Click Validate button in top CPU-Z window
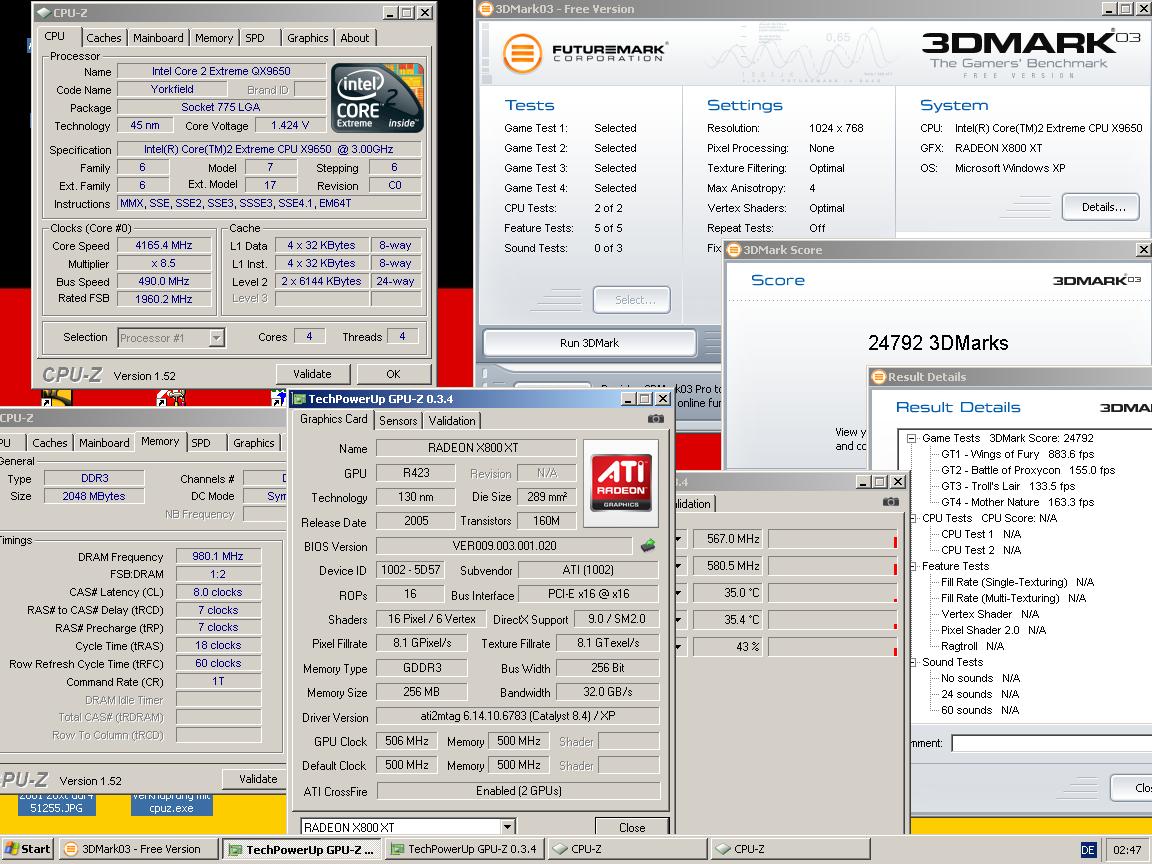The height and width of the screenshot is (864, 1152). (x=312, y=374)
